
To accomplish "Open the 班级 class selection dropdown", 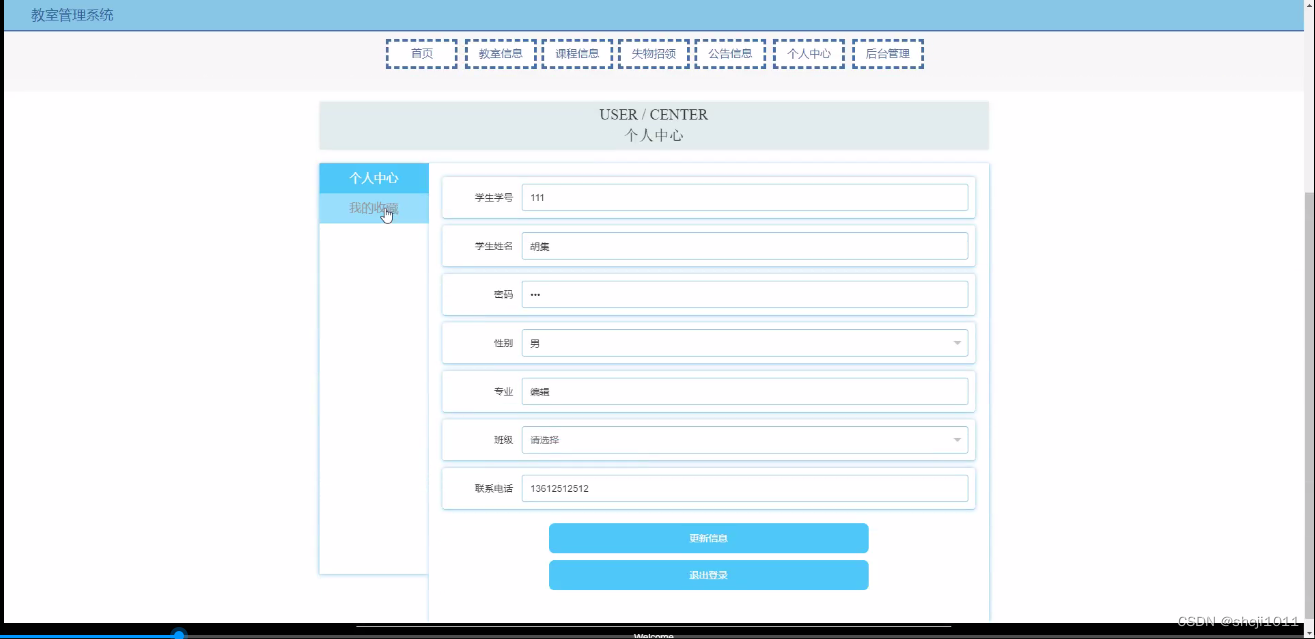I will pyautogui.click(x=744, y=439).
